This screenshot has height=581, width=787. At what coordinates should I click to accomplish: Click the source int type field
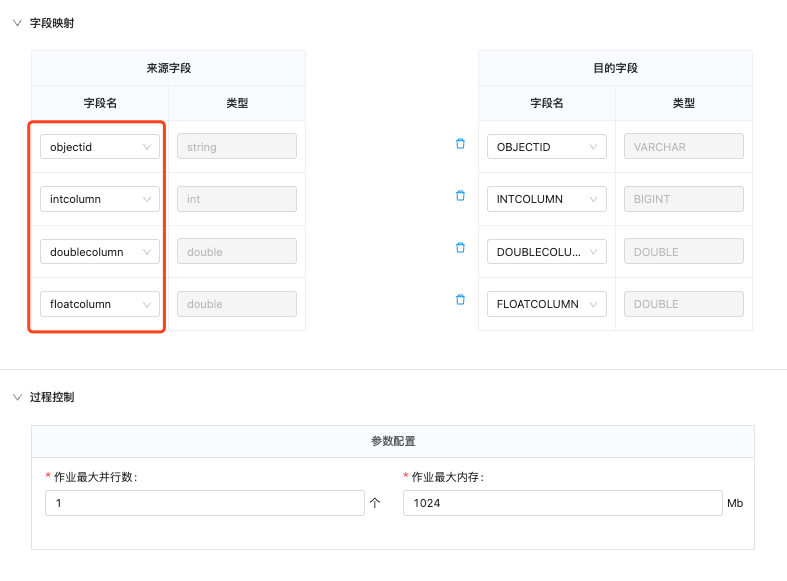click(236, 199)
